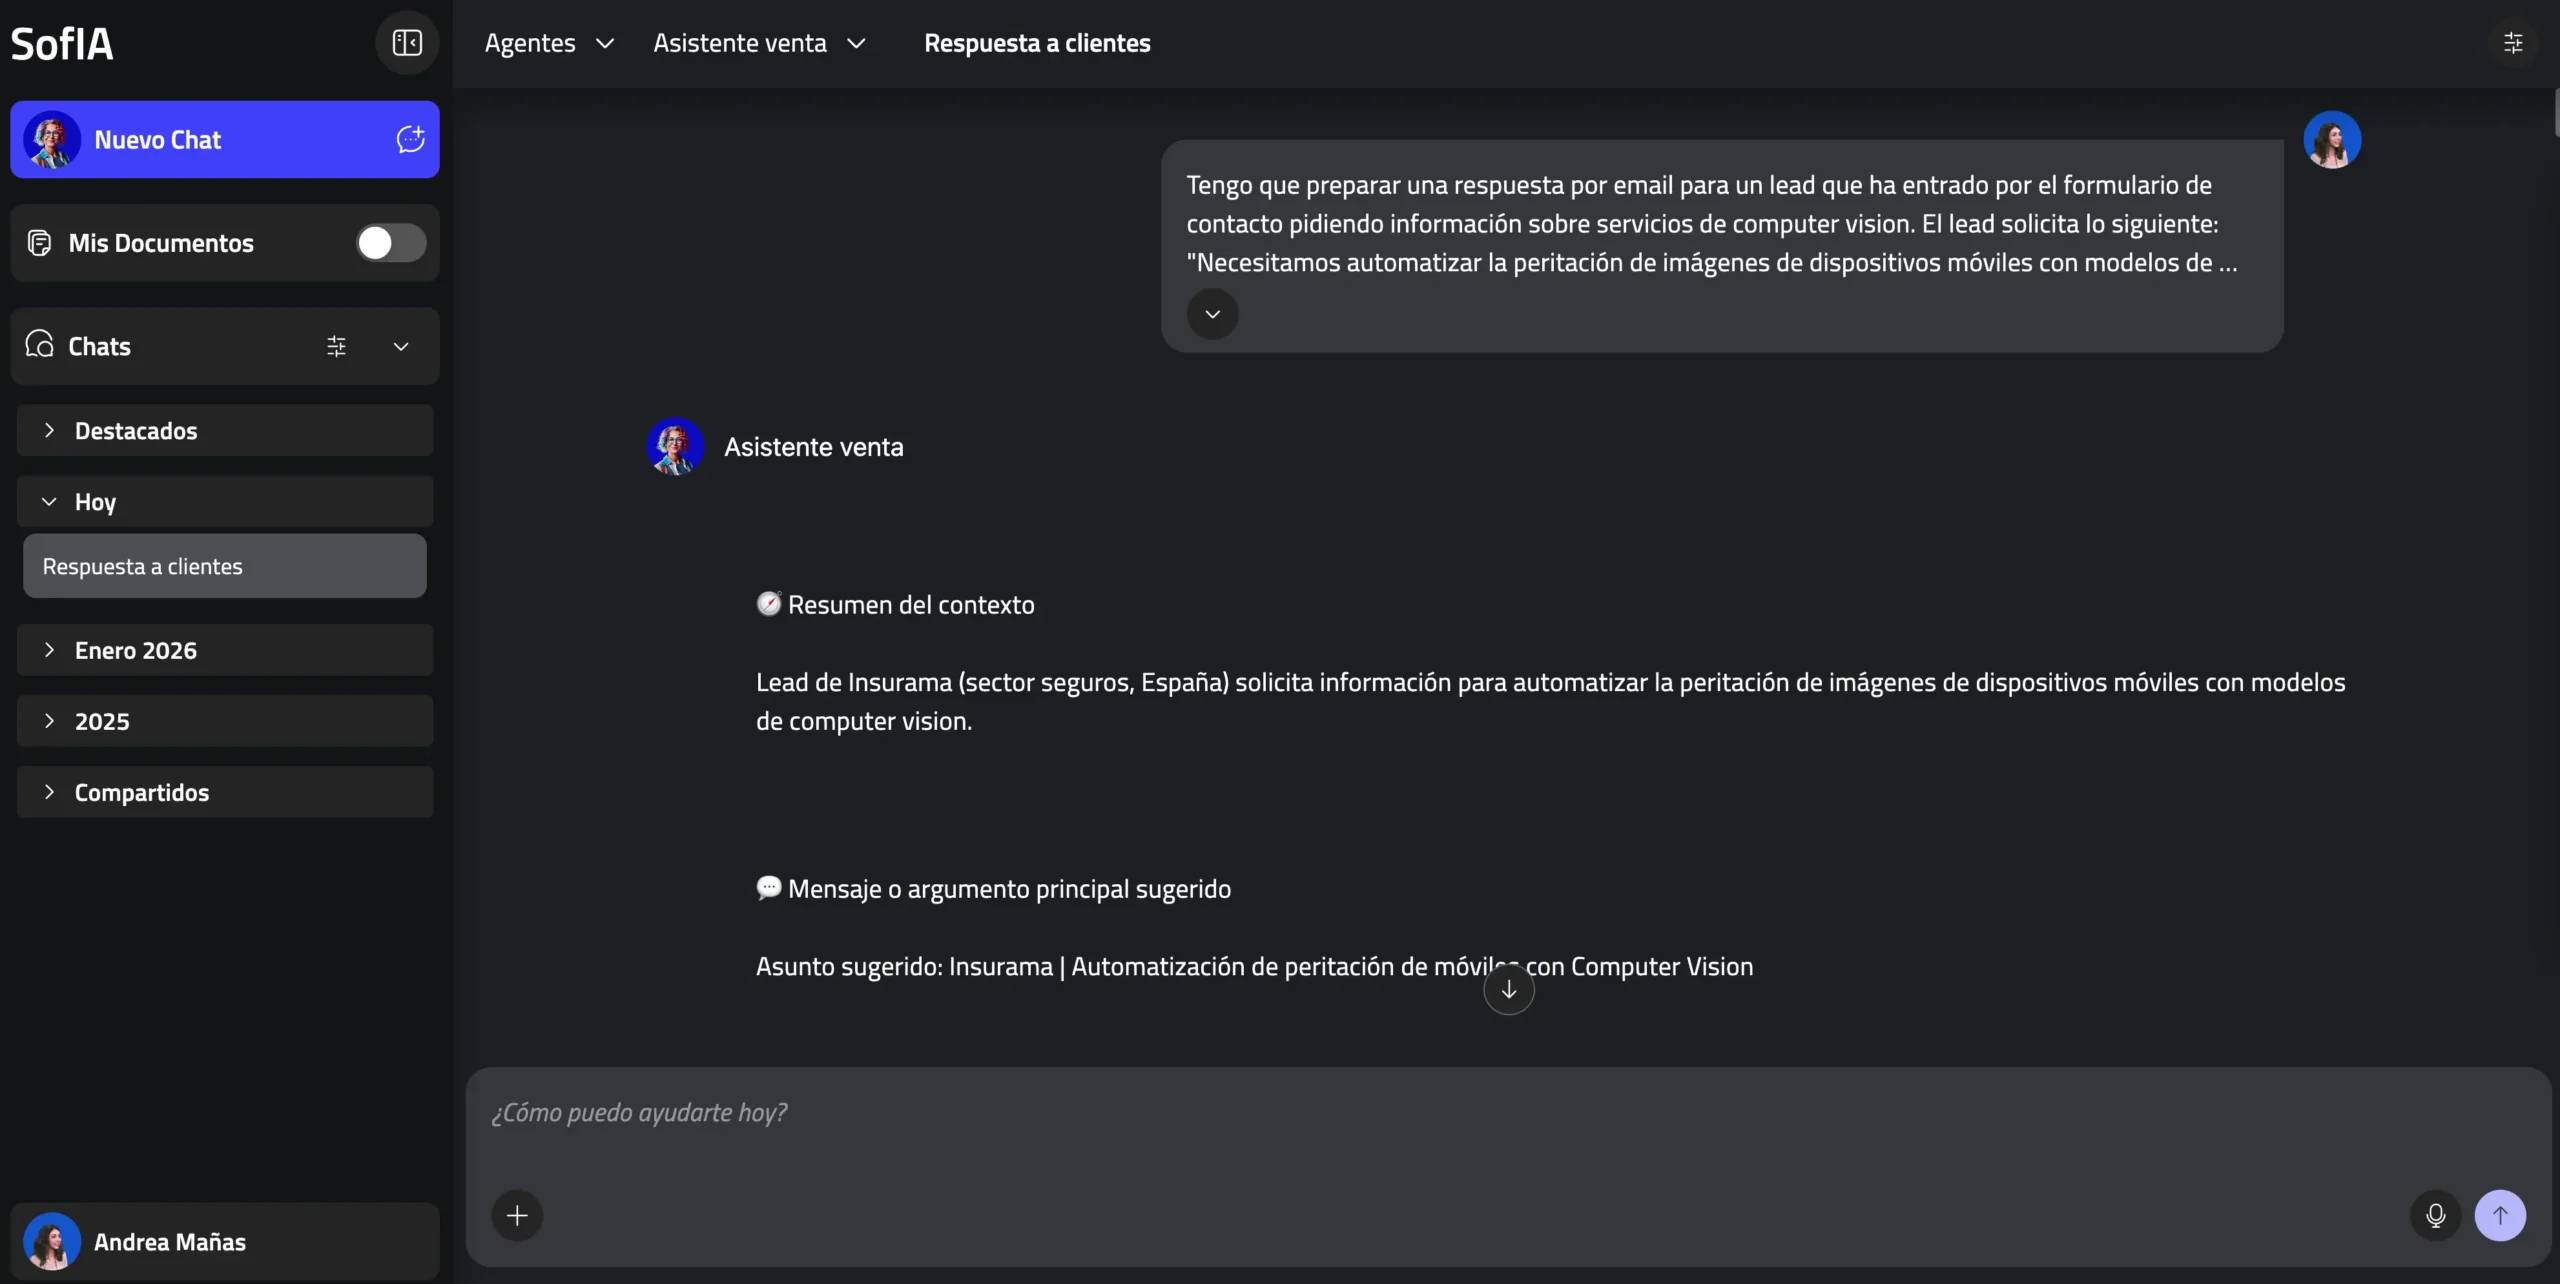Open the chat filter sliders icon beside Chats
The width and height of the screenshot is (2560, 1284).
click(x=336, y=346)
